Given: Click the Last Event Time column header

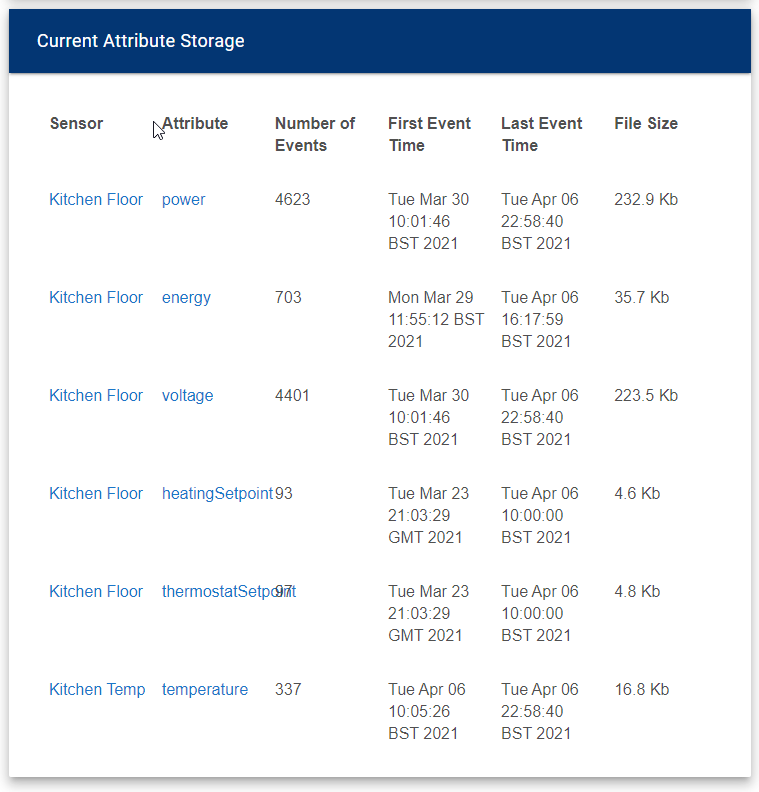Looking at the screenshot, I should pos(541,134).
